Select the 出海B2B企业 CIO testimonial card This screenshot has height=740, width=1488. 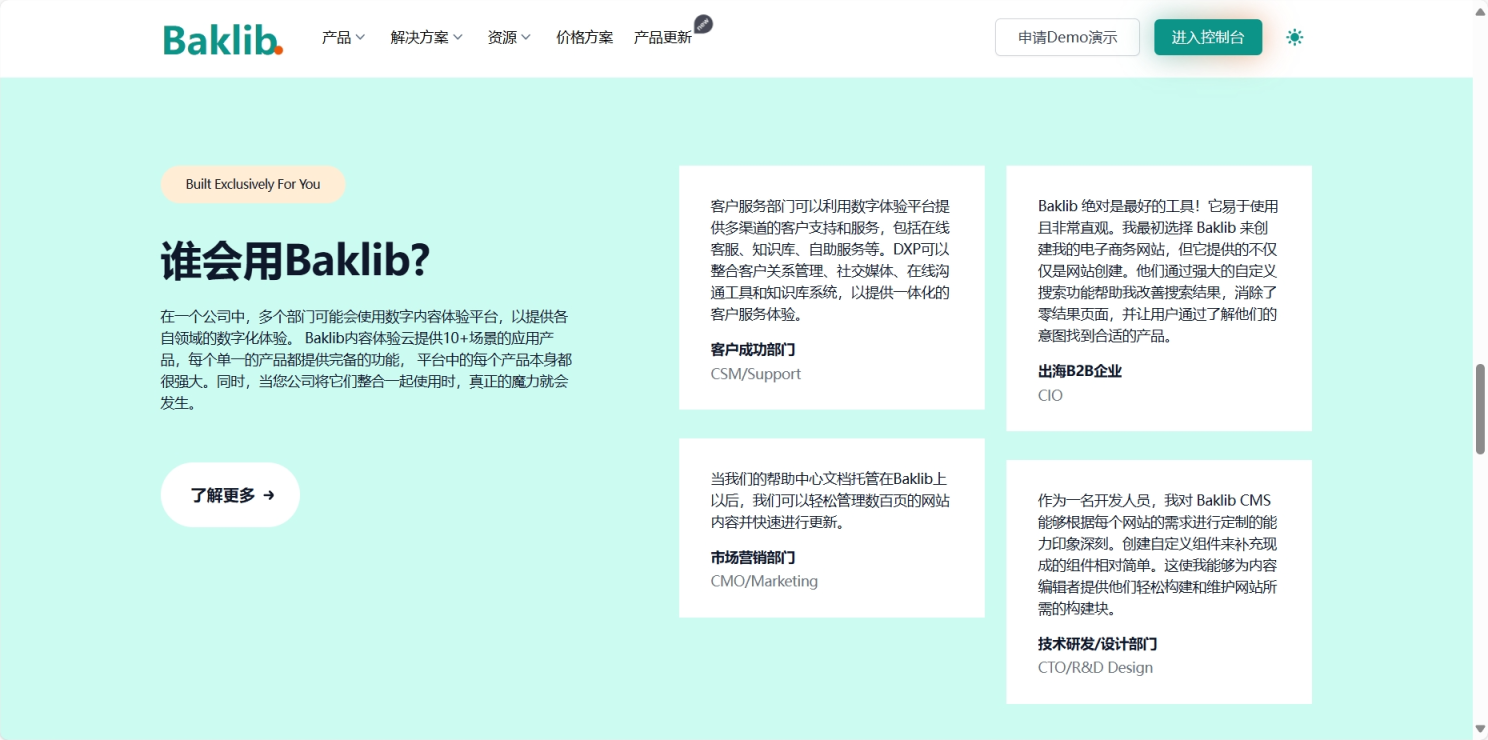click(x=1158, y=298)
